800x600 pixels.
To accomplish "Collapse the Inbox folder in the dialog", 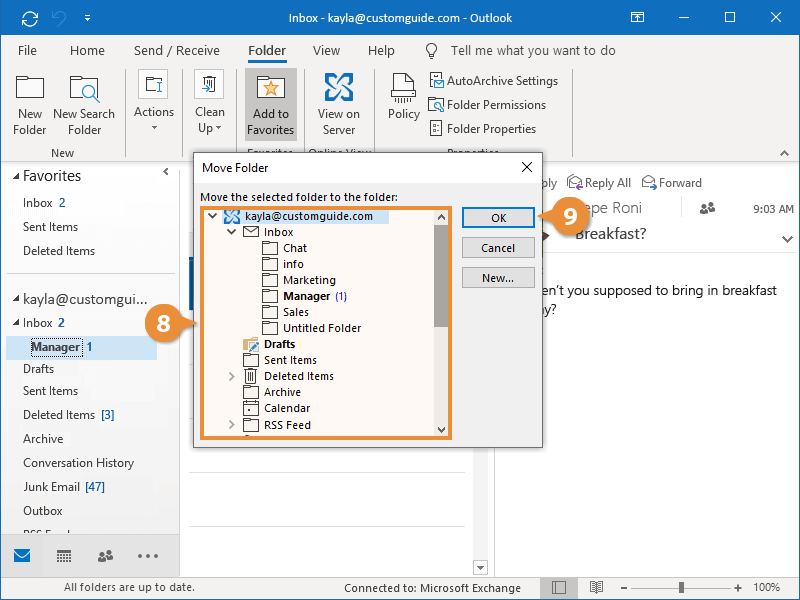I will tap(231, 231).
